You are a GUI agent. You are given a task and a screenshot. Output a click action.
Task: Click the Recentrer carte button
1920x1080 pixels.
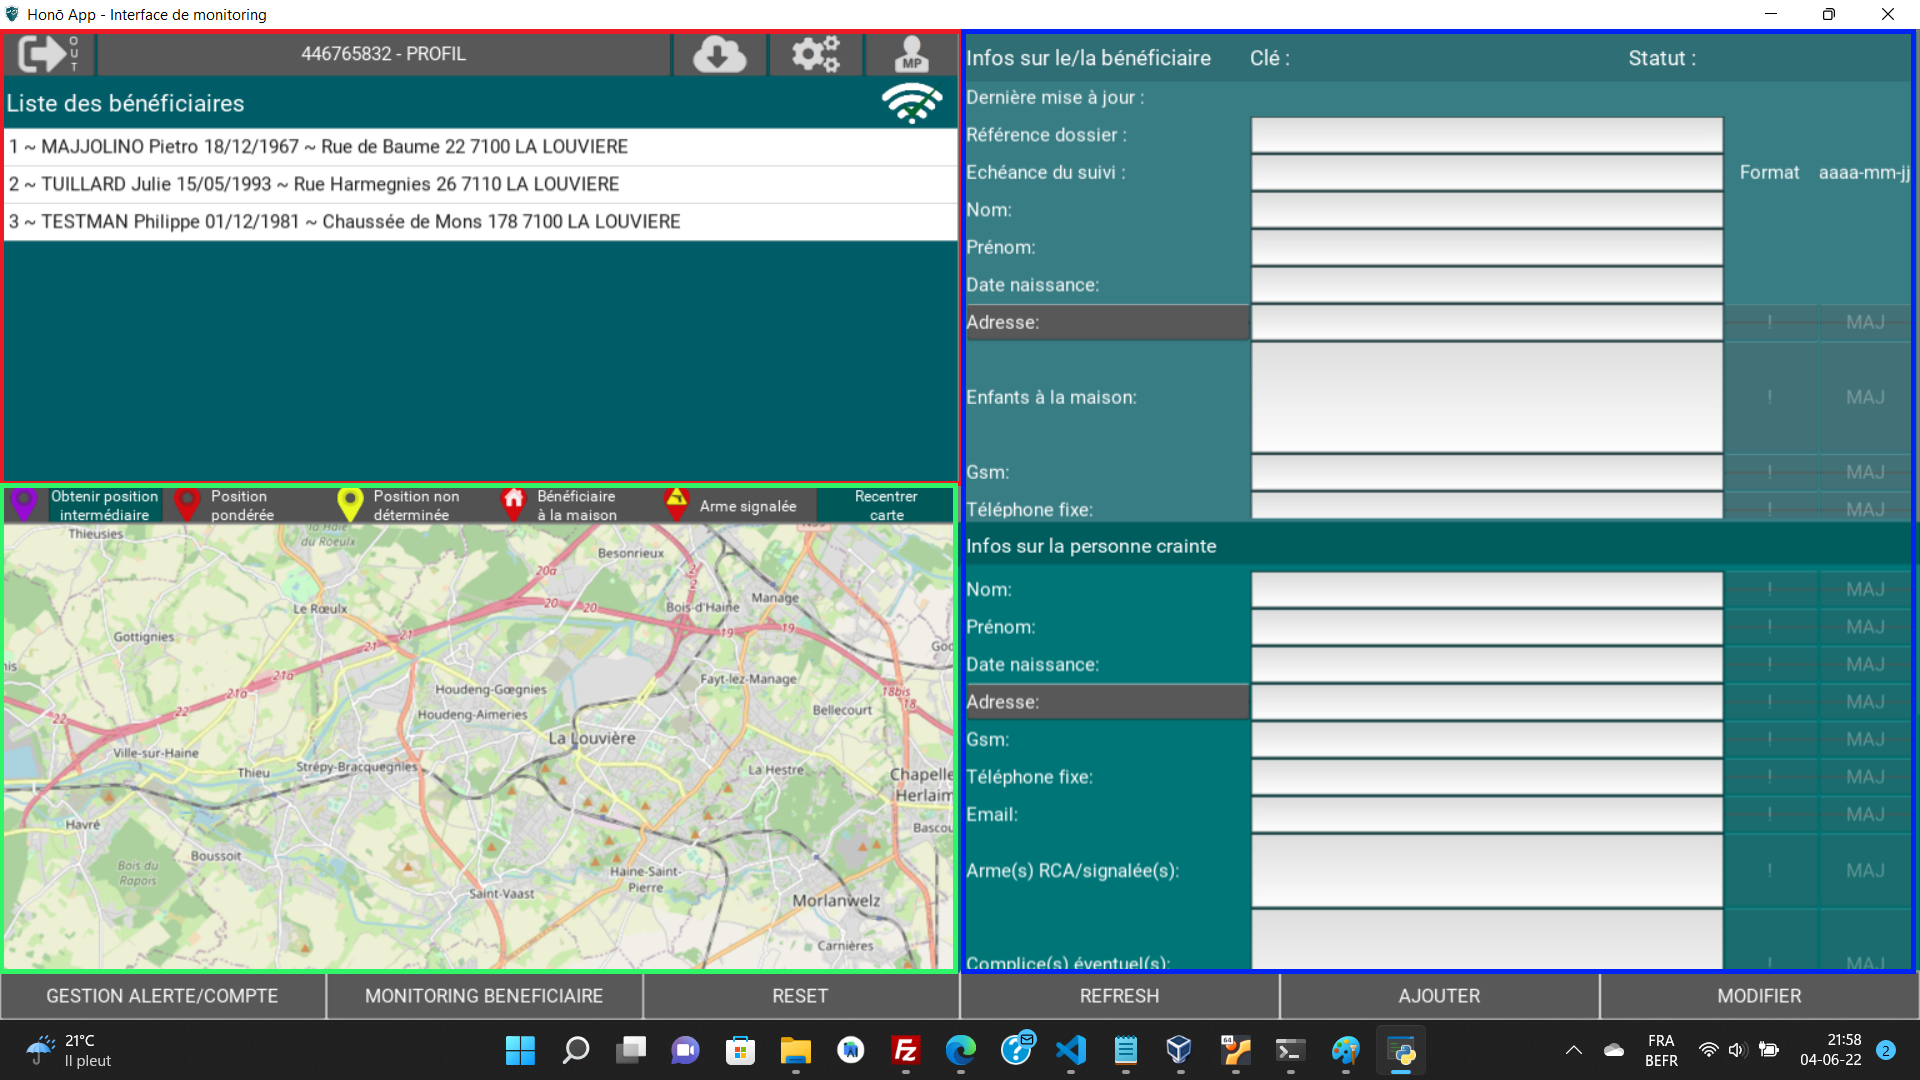885,505
